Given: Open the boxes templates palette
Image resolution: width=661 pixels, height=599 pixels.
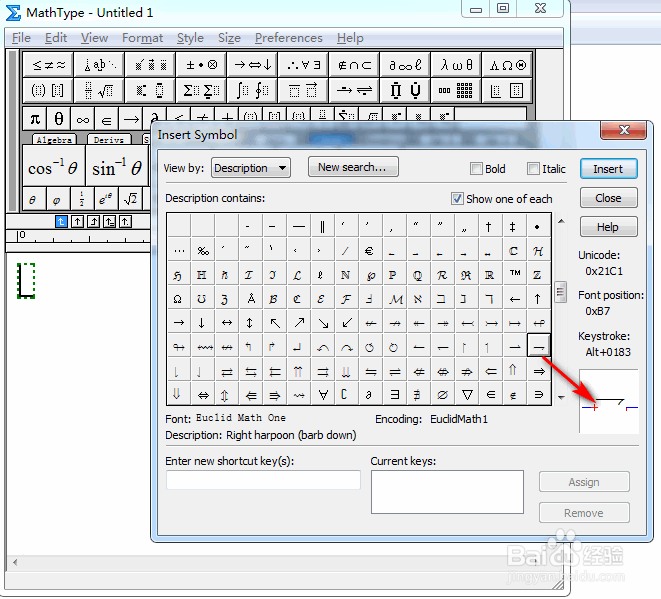Looking at the screenshot, I should pyautogui.click(x=507, y=90).
